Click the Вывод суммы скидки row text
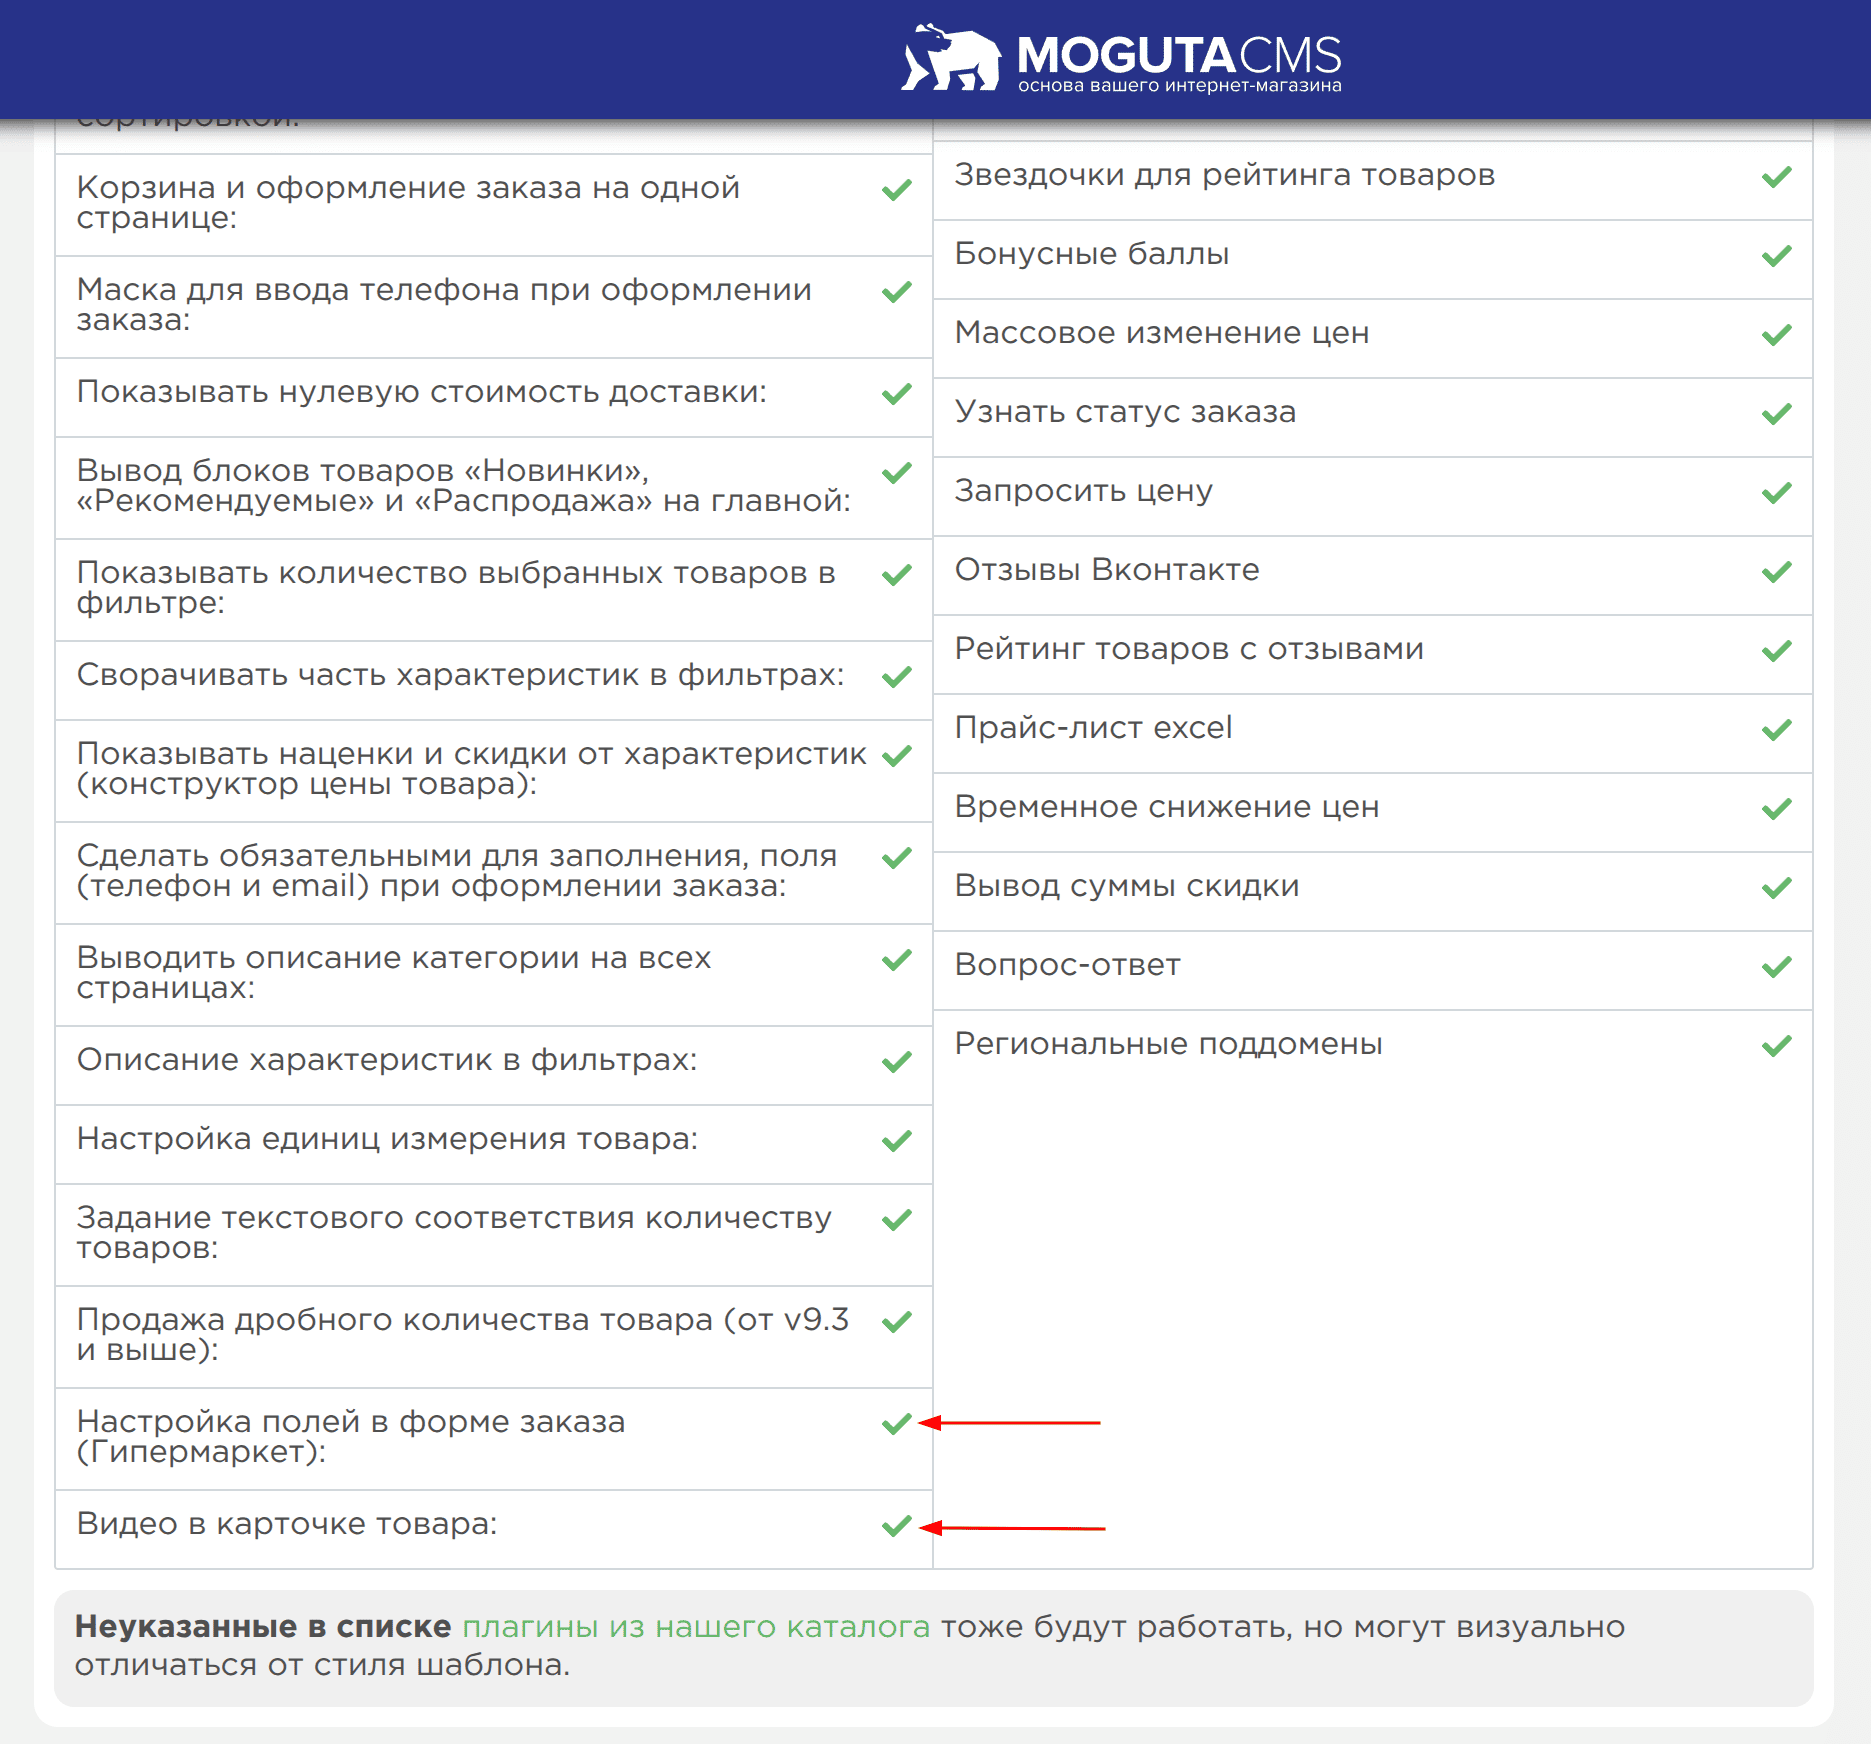The image size is (1871, 1744). [1126, 886]
